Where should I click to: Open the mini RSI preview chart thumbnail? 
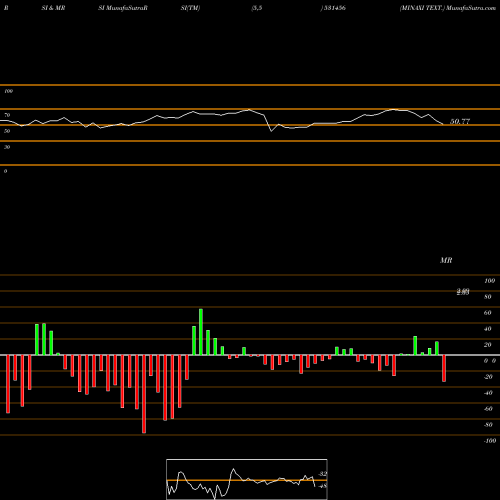tap(247, 479)
